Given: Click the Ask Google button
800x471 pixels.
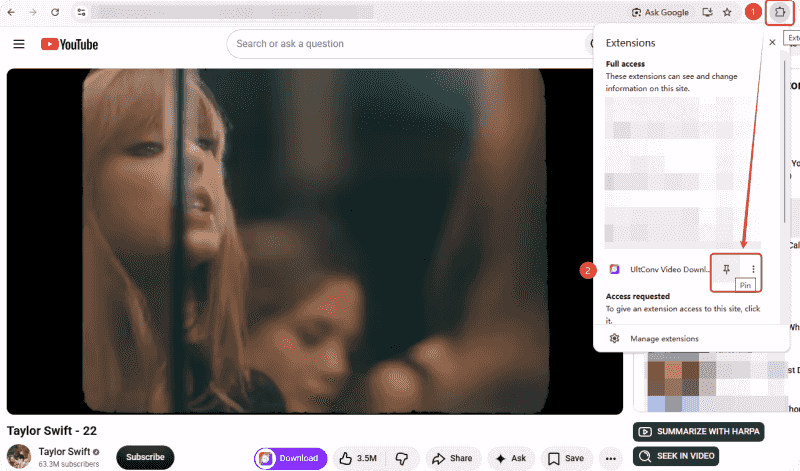Looking at the screenshot, I should click(x=660, y=12).
